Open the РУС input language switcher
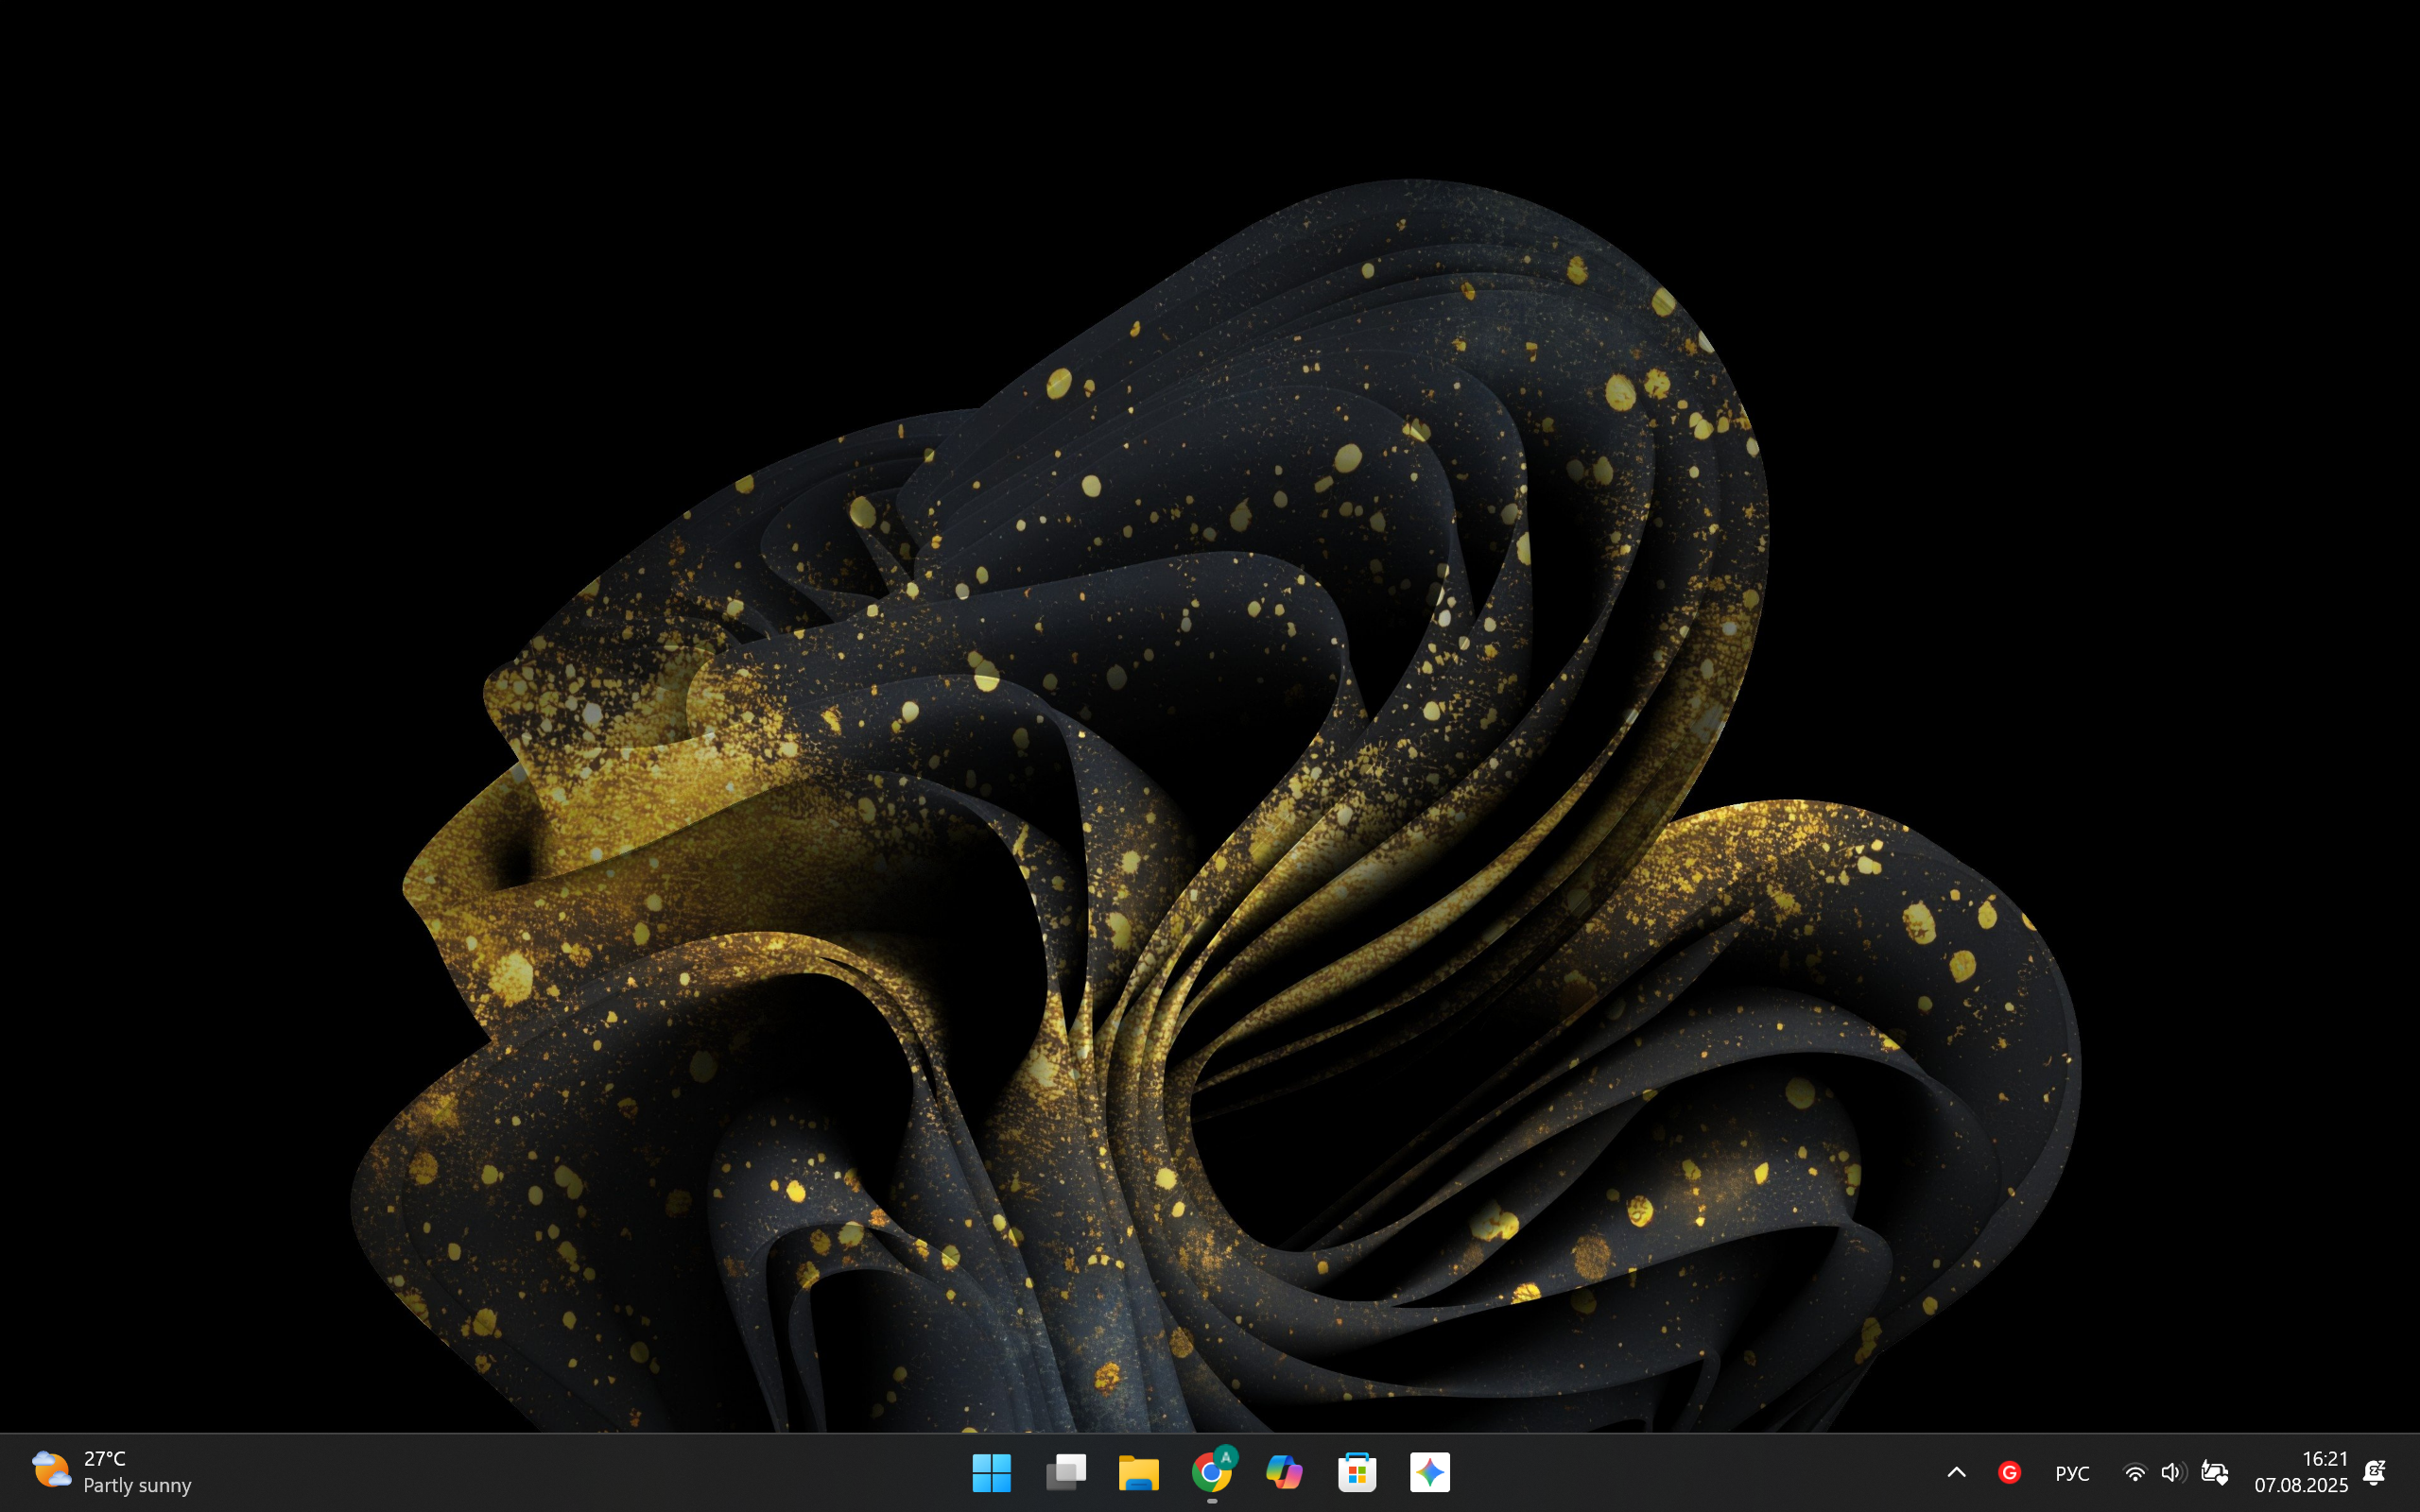 pos(2072,1473)
